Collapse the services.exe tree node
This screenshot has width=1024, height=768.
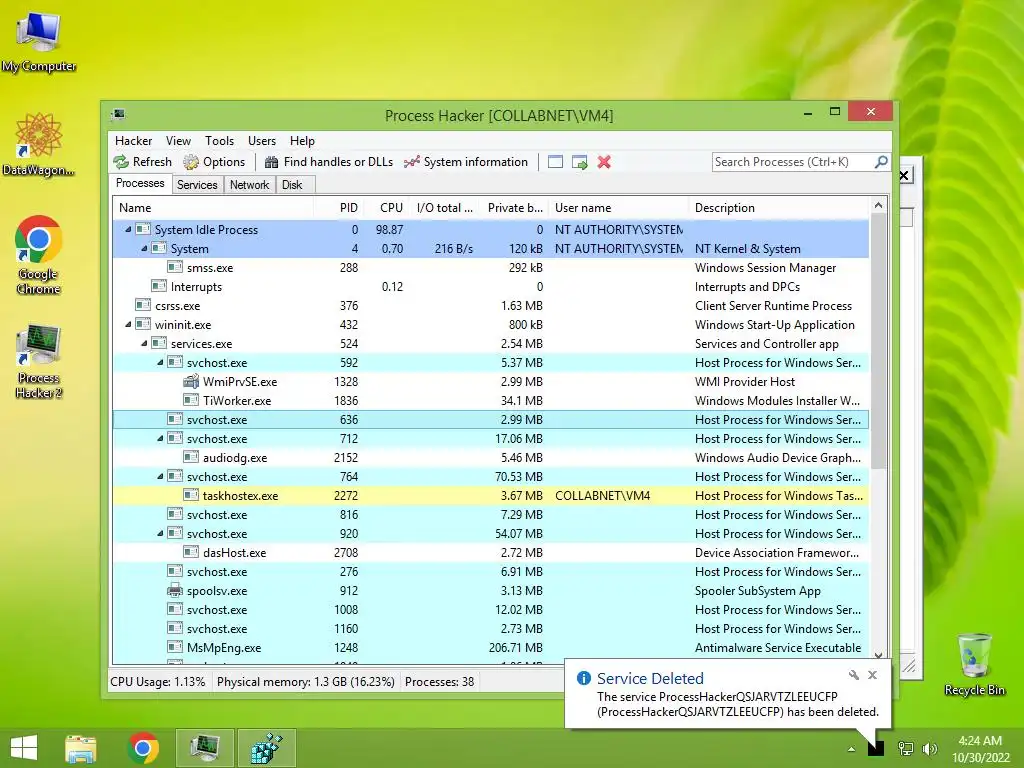click(144, 343)
